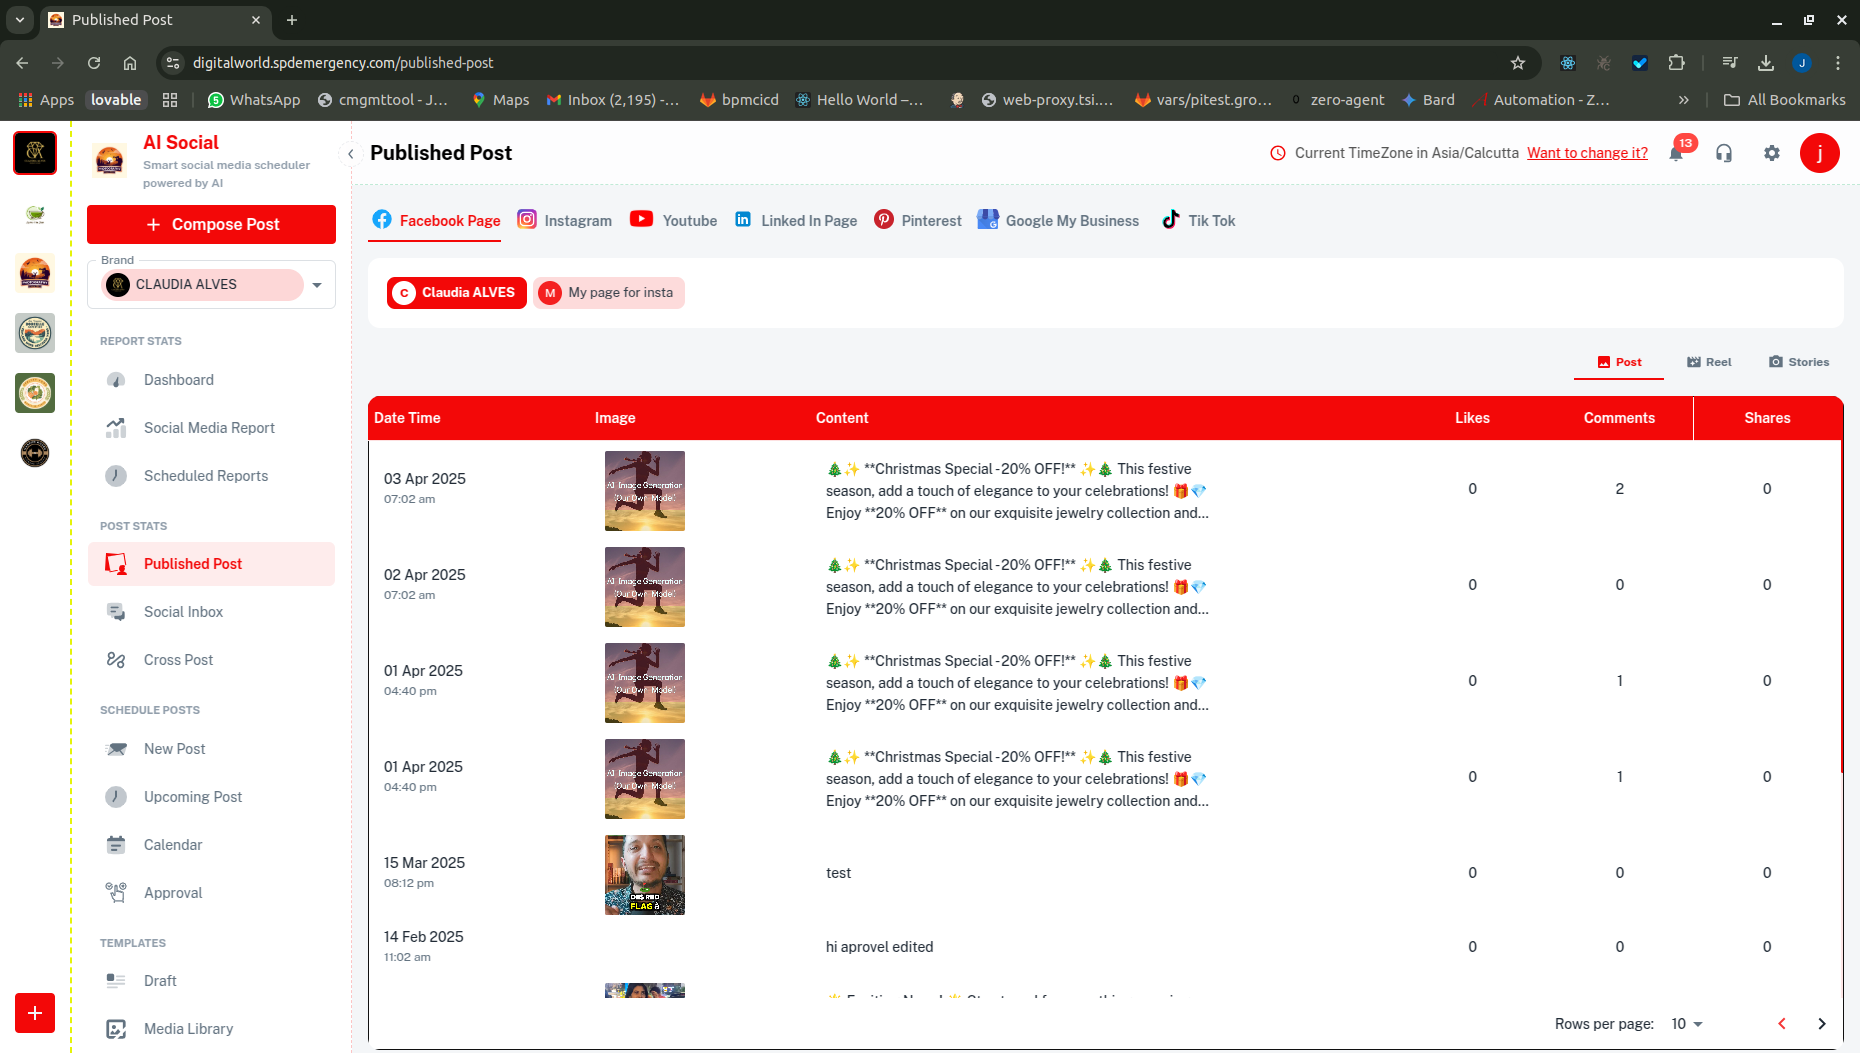The height and width of the screenshot is (1053, 1860).
Task: Open the 15 Mar 2025 post thumbnail
Action: coord(645,875)
